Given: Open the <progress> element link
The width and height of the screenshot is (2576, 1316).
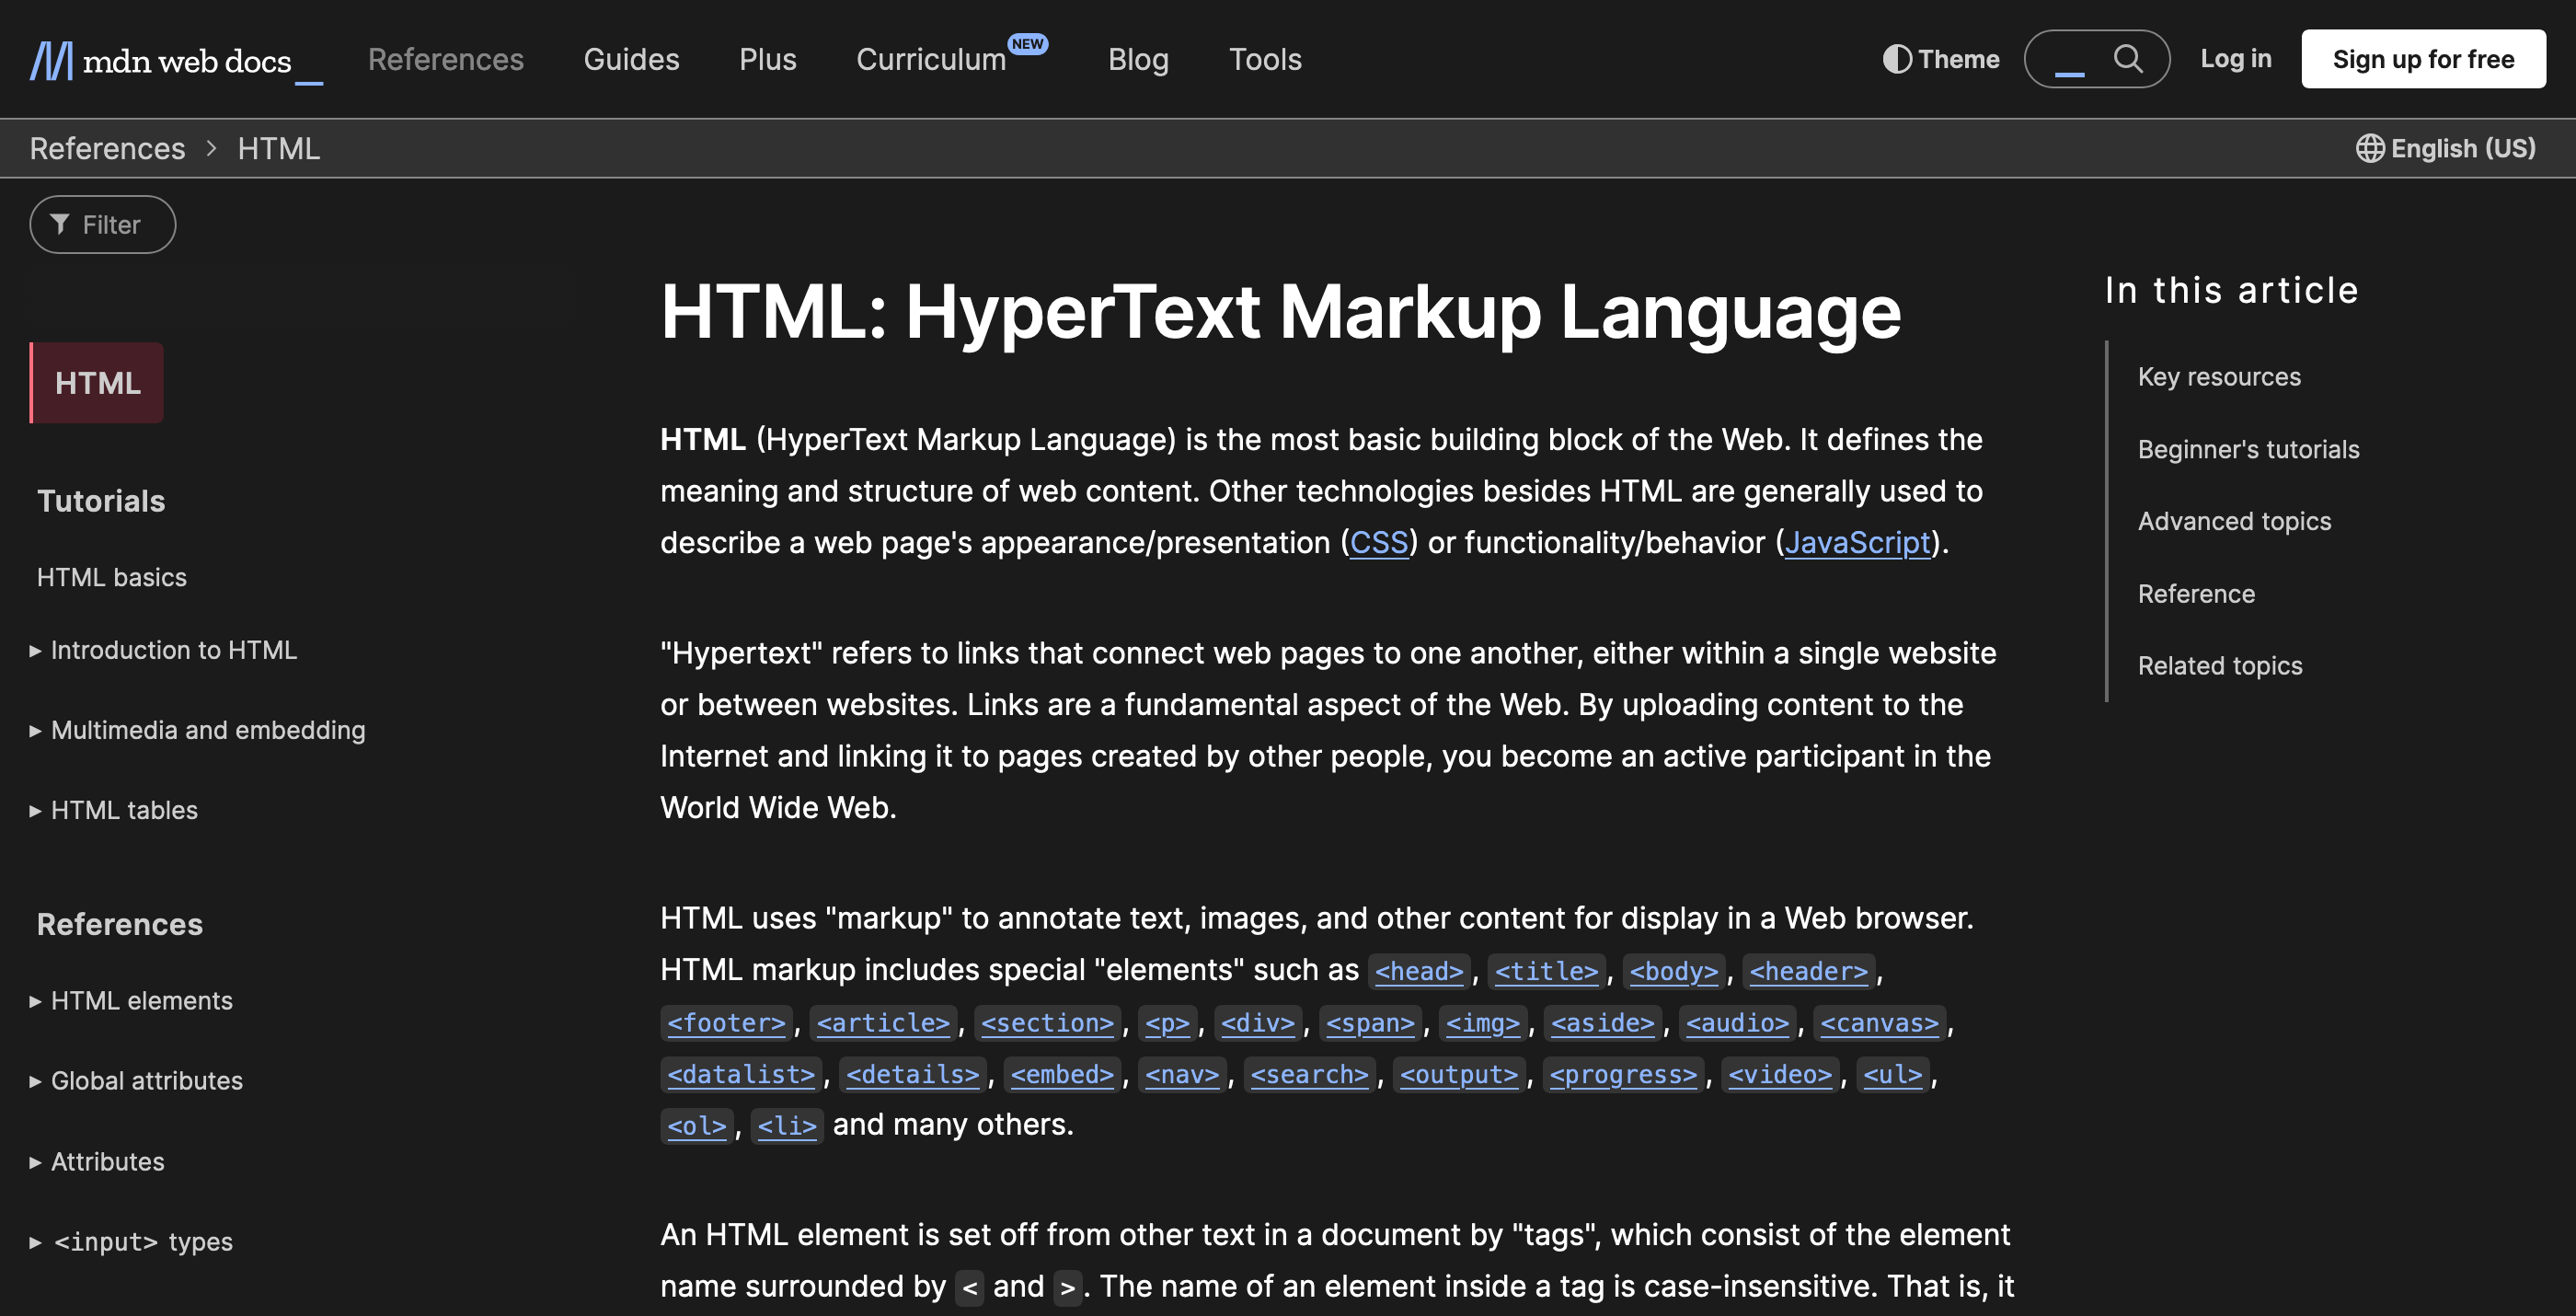Looking at the screenshot, I should [x=1623, y=1075].
